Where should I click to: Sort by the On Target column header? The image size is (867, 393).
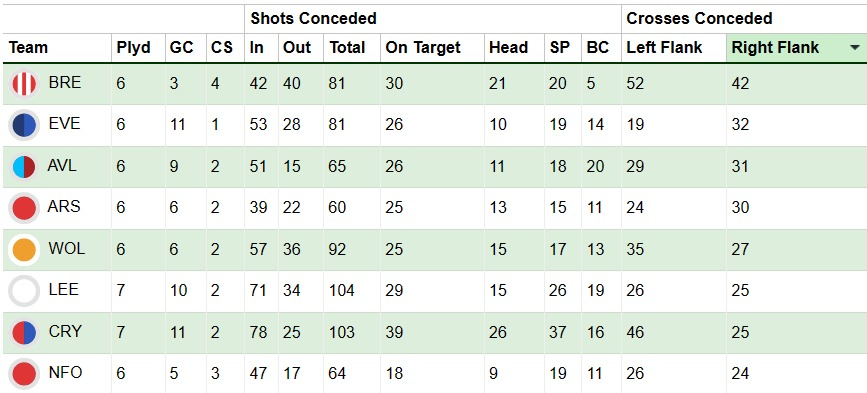click(423, 48)
